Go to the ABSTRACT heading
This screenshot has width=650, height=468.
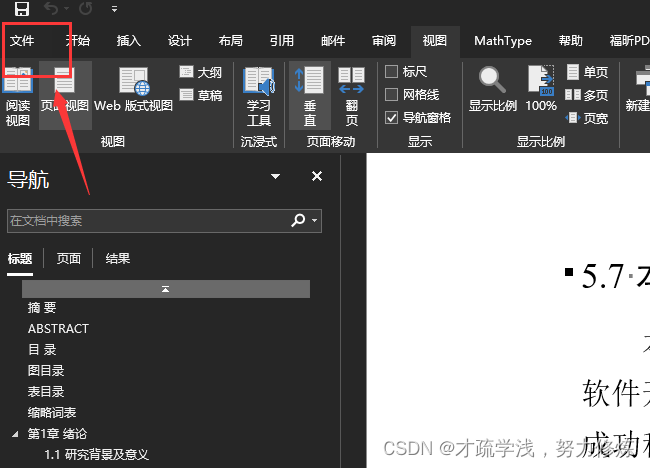(58, 329)
